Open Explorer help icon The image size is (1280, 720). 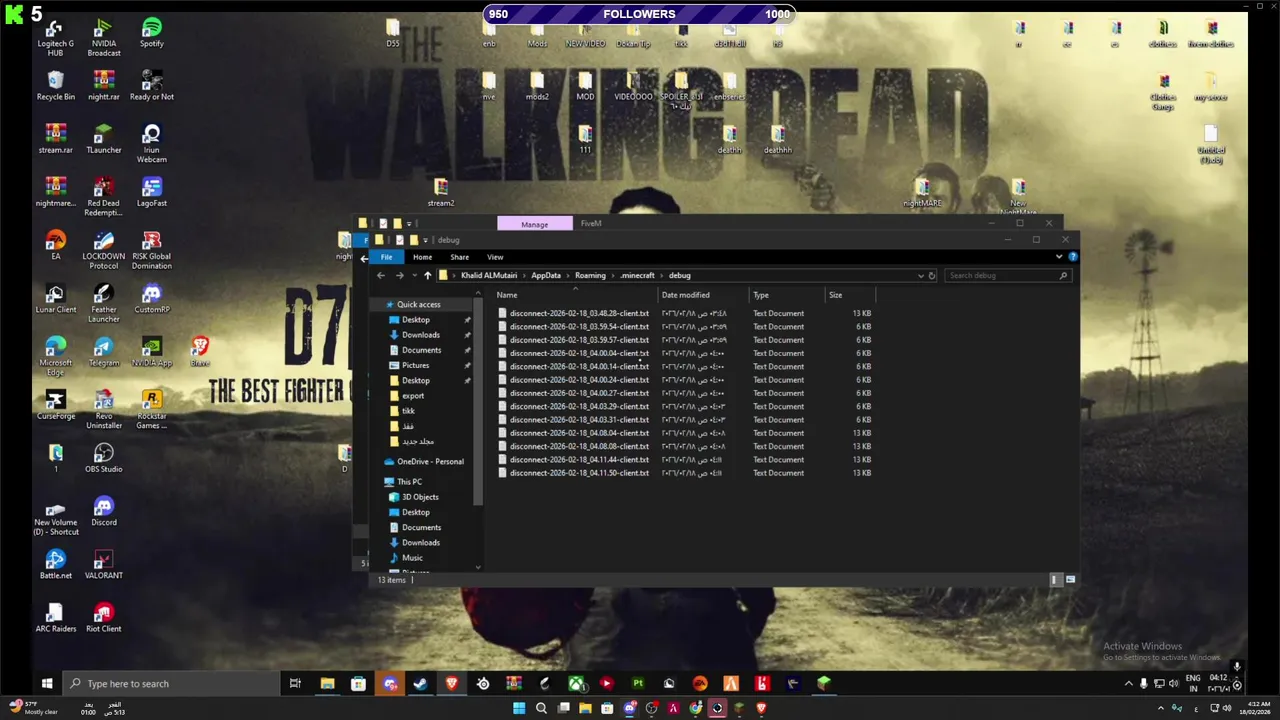coord(1072,257)
